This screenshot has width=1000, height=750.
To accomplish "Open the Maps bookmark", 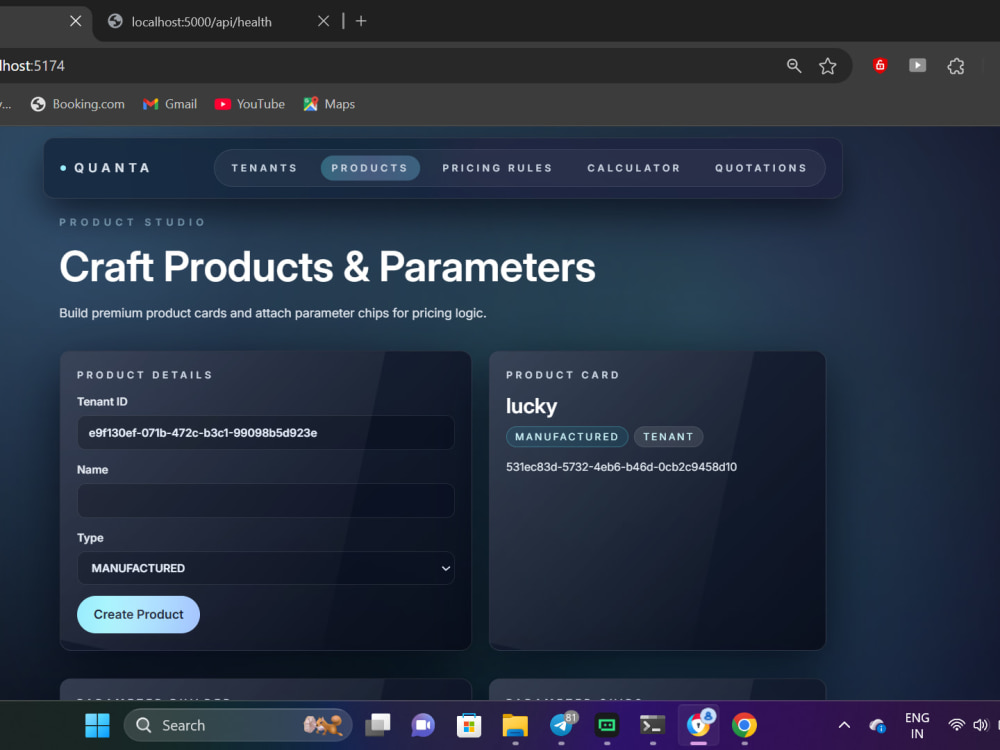I will coord(329,104).
